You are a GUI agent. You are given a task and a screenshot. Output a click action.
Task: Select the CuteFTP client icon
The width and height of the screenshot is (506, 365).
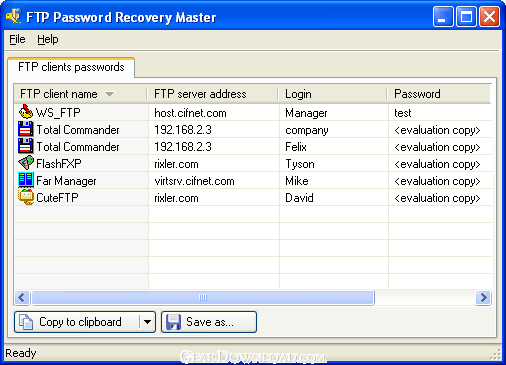[x=26, y=197]
